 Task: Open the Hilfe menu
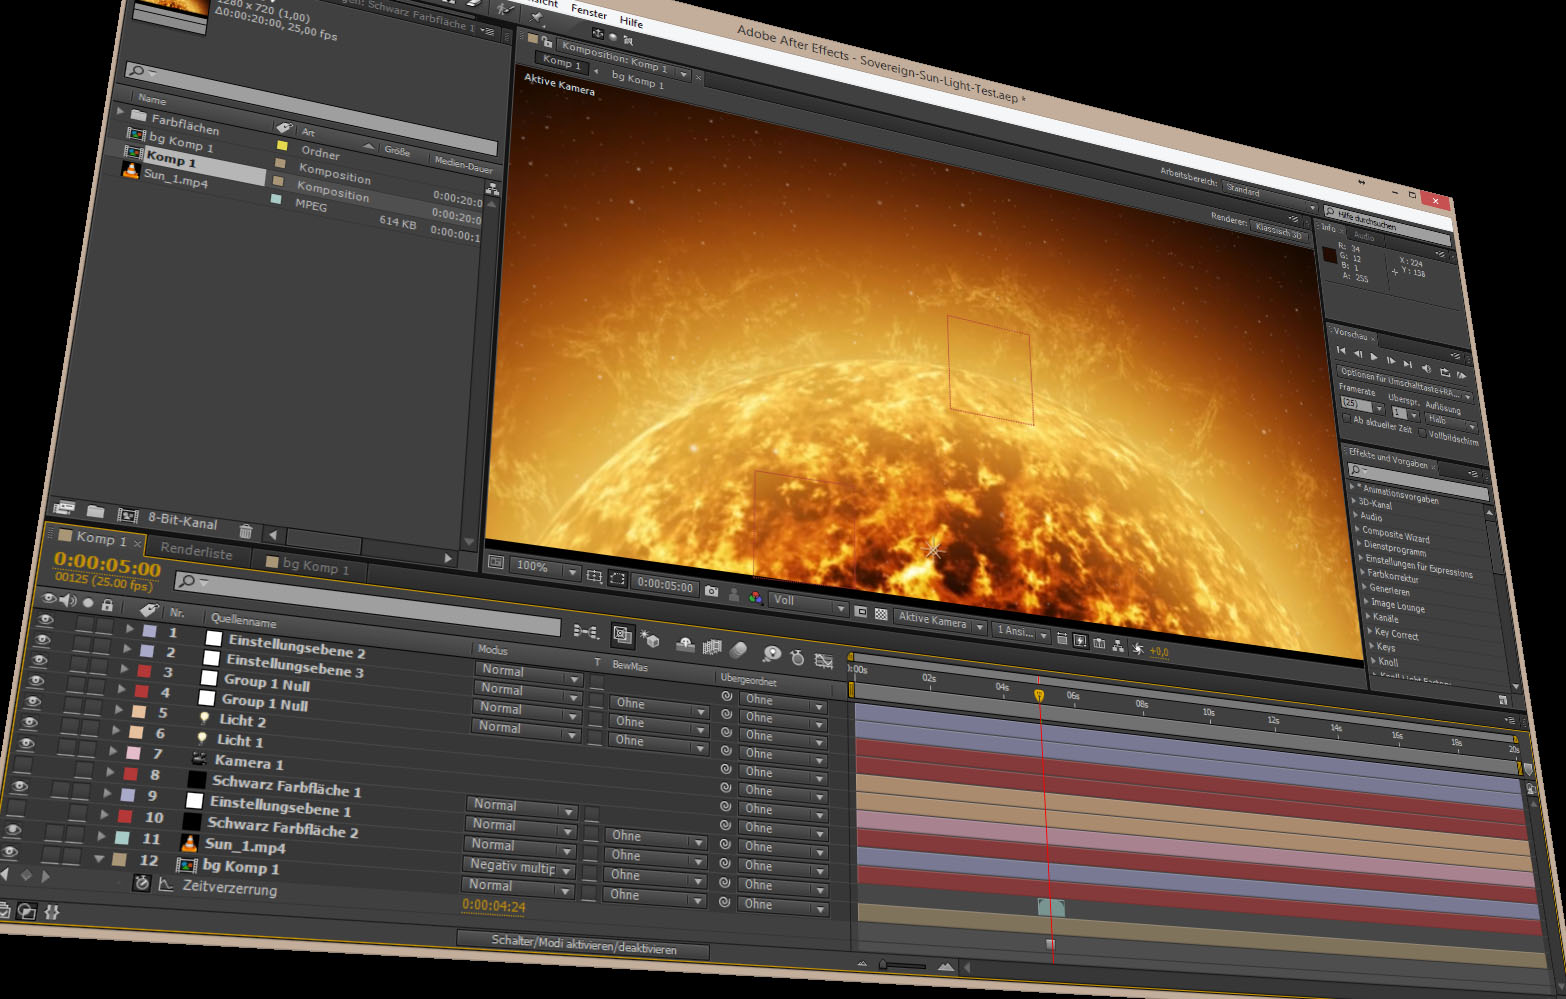pos(631,21)
